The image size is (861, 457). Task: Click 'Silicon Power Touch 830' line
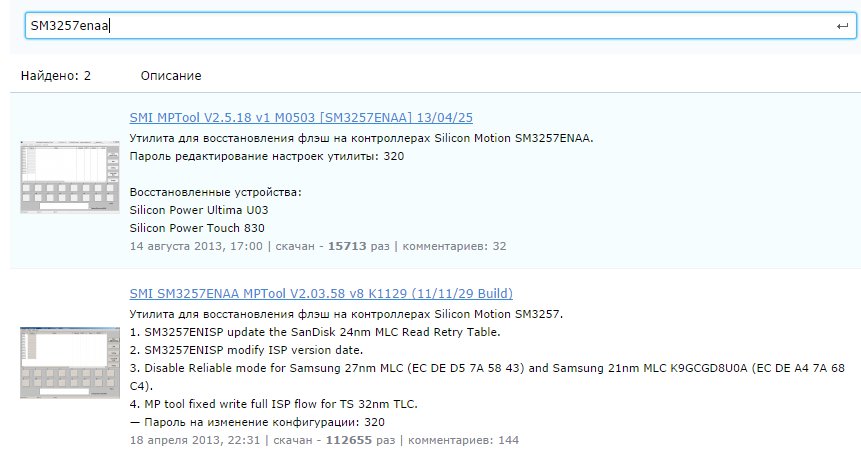click(x=197, y=228)
